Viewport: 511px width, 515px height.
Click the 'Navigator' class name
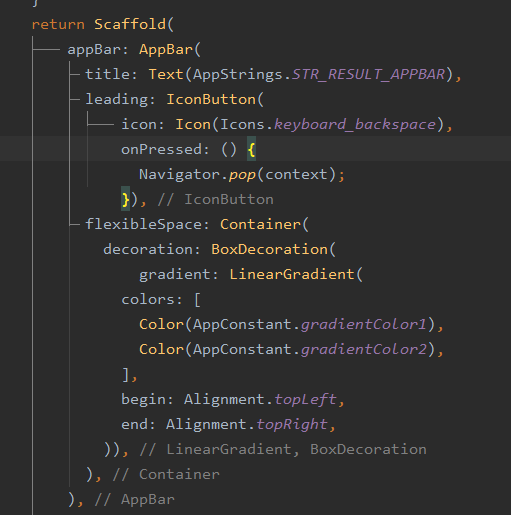[x=179, y=175]
